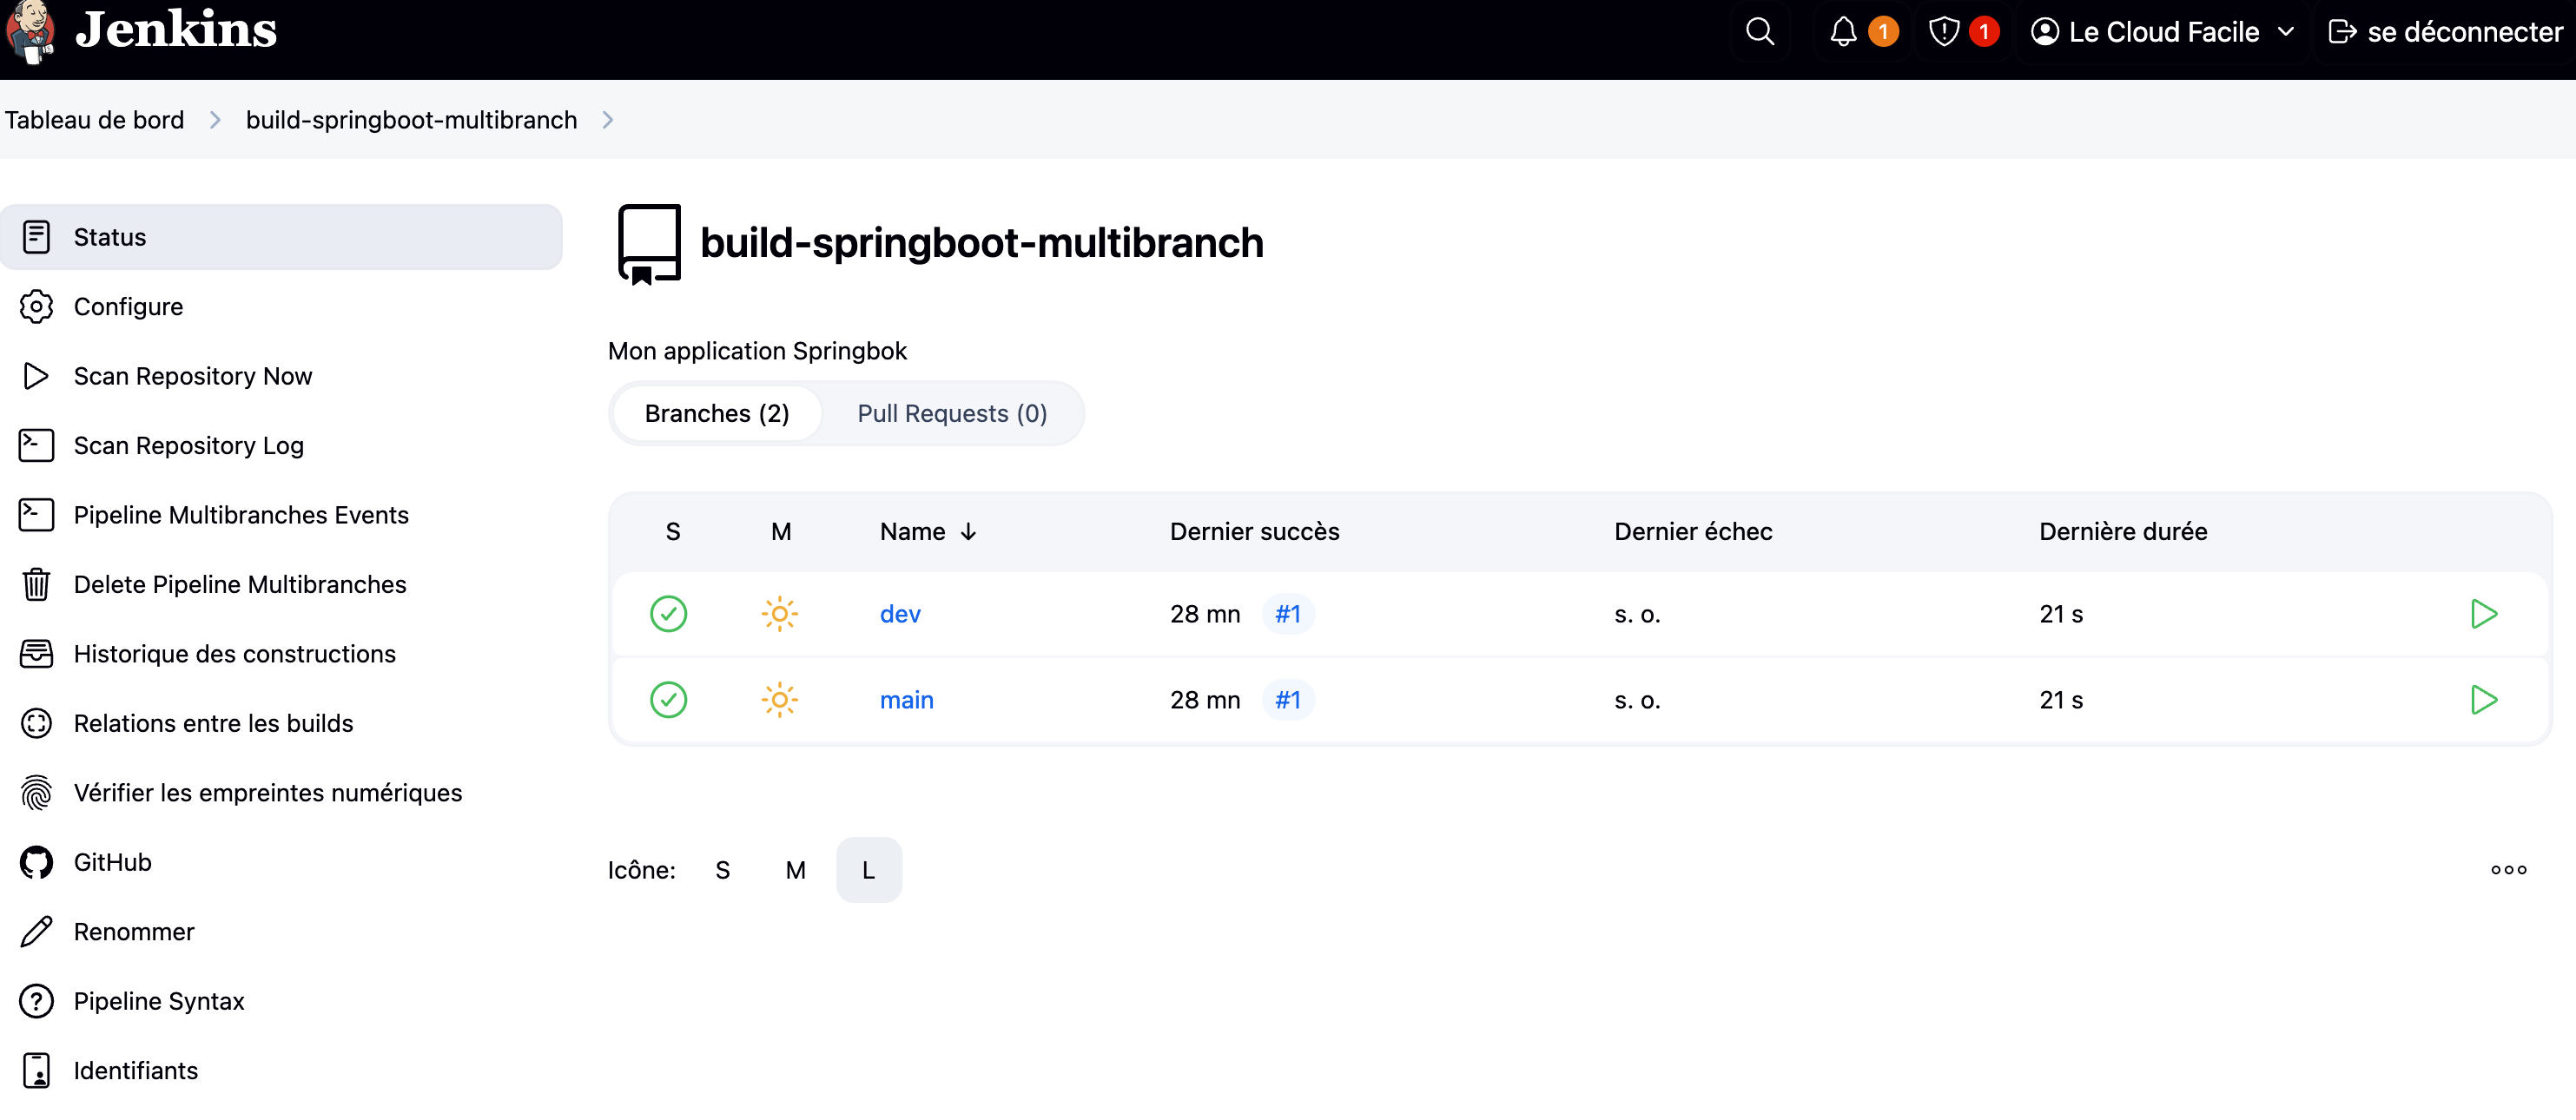Click the search magnifier icon in header
The width and height of the screenshot is (2576, 1120).
pos(1760,32)
